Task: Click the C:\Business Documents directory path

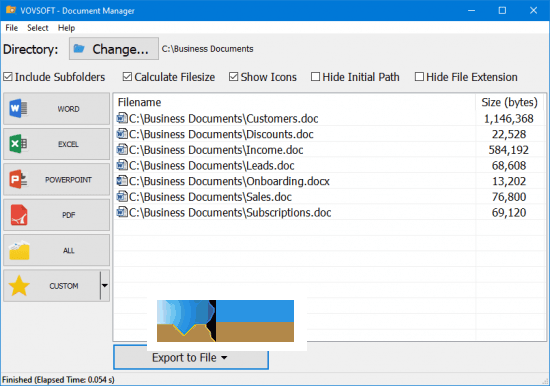Action: (x=207, y=48)
